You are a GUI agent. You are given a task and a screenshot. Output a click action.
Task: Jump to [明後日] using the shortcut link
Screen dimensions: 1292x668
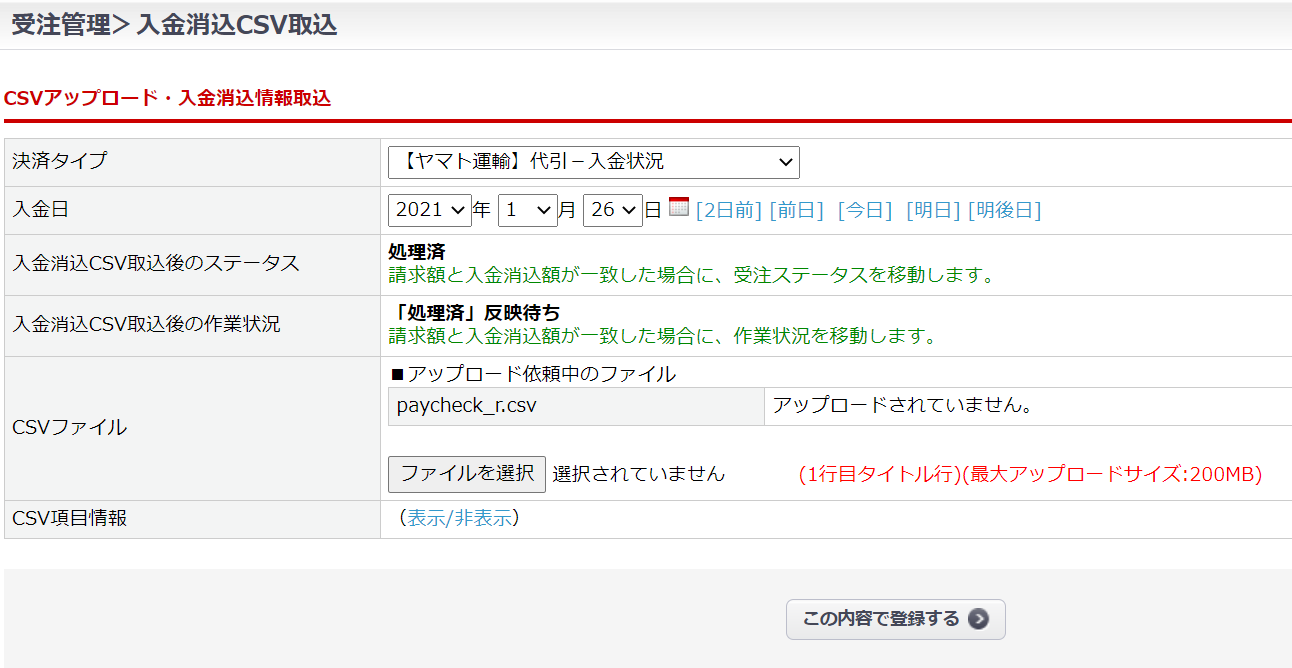1004,211
